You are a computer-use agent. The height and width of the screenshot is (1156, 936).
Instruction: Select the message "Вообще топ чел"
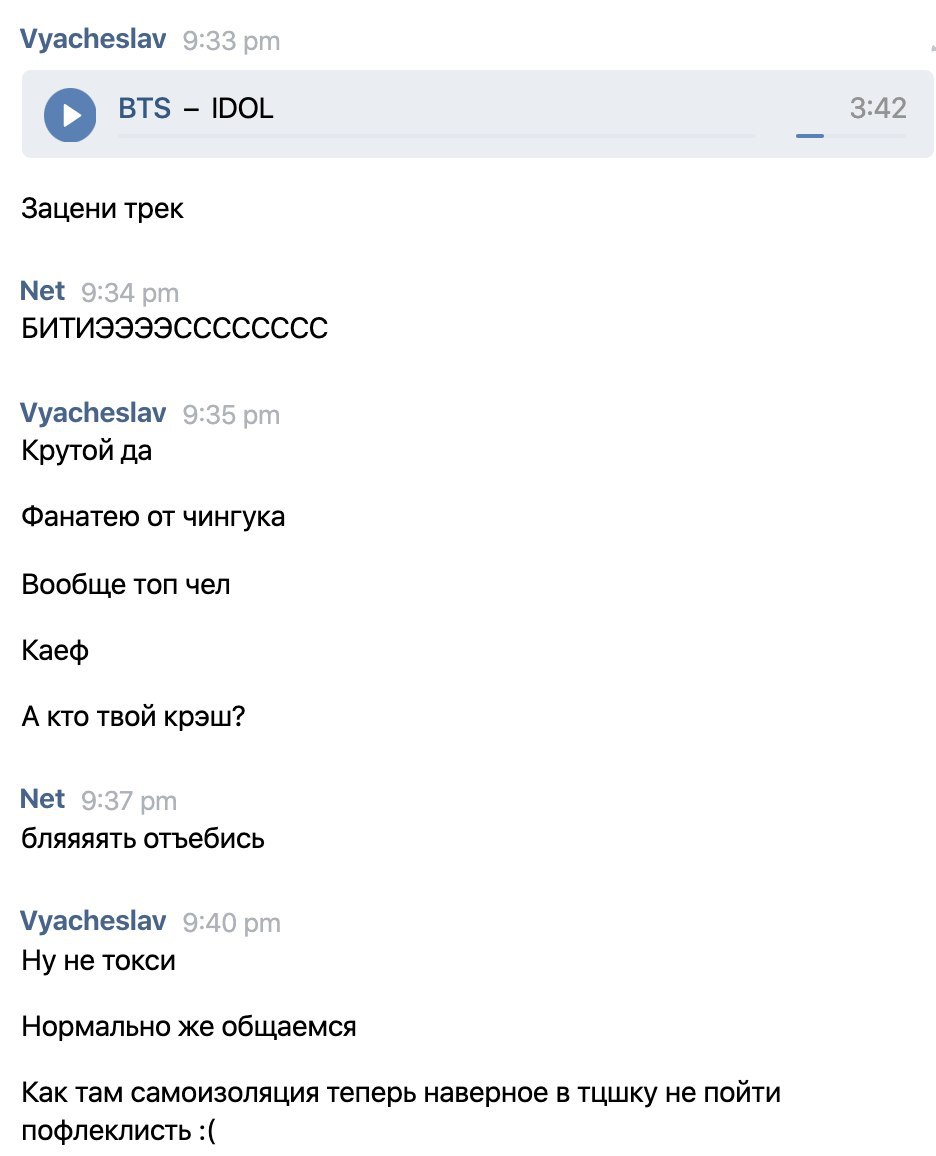(x=126, y=585)
